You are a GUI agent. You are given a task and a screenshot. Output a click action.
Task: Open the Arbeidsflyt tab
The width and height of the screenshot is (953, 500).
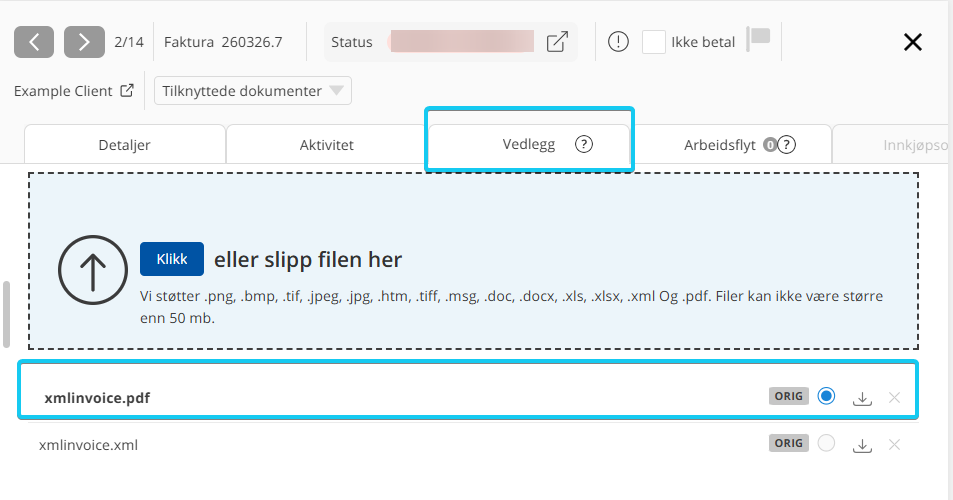(x=731, y=145)
